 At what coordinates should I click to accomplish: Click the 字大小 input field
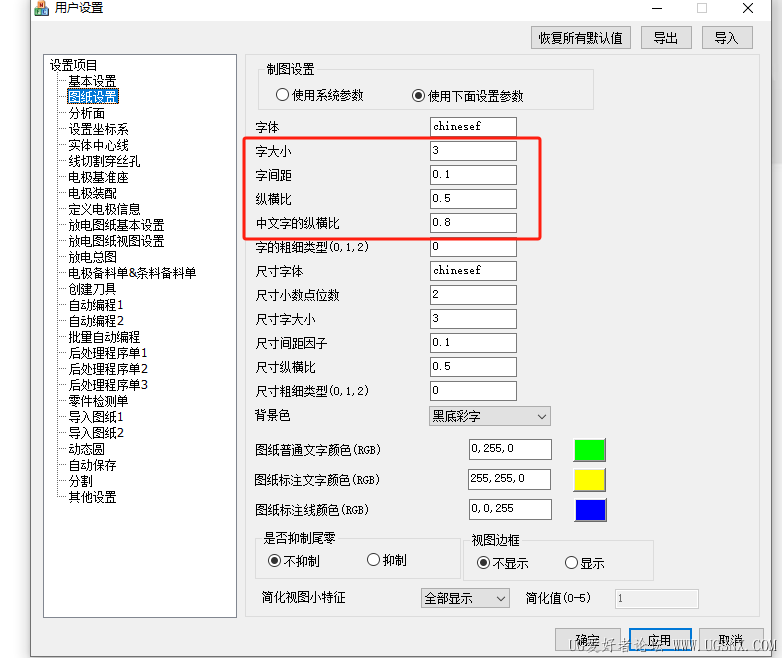tap(473, 150)
